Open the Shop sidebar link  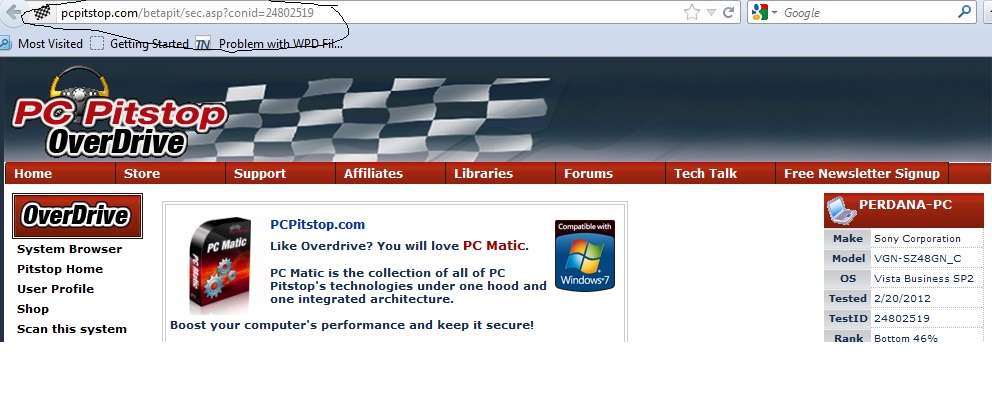[33, 309]
